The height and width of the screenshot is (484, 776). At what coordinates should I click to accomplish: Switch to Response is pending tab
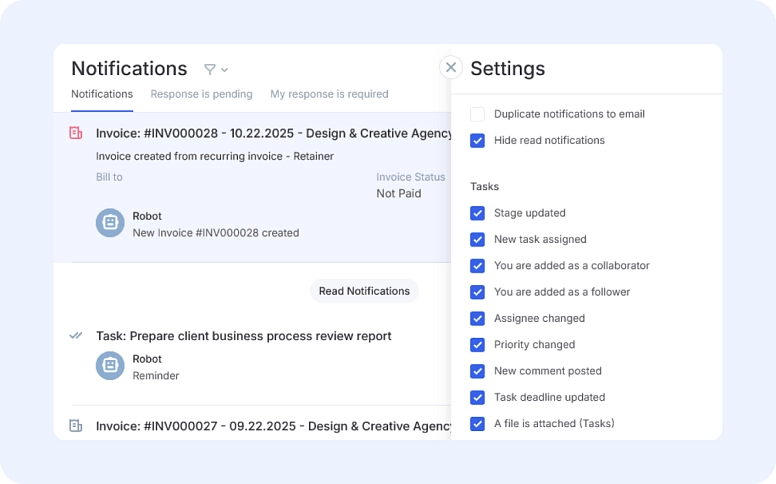coord(201,94)
